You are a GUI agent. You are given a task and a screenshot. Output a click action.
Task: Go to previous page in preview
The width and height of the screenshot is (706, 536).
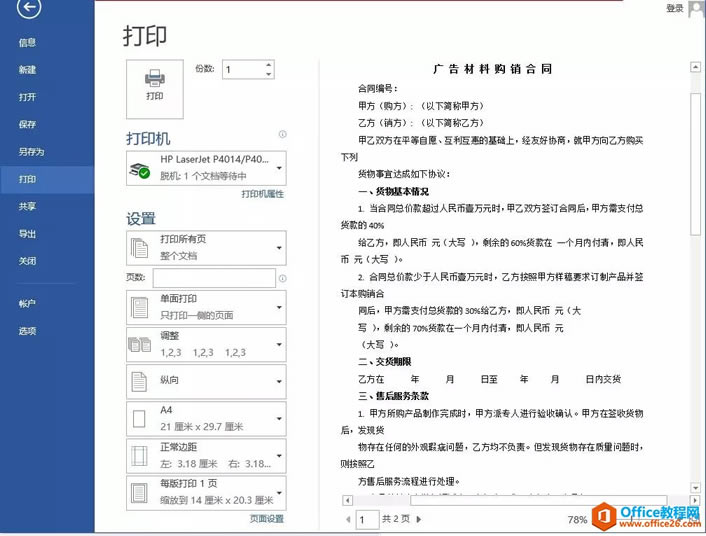tap(348, 519)
